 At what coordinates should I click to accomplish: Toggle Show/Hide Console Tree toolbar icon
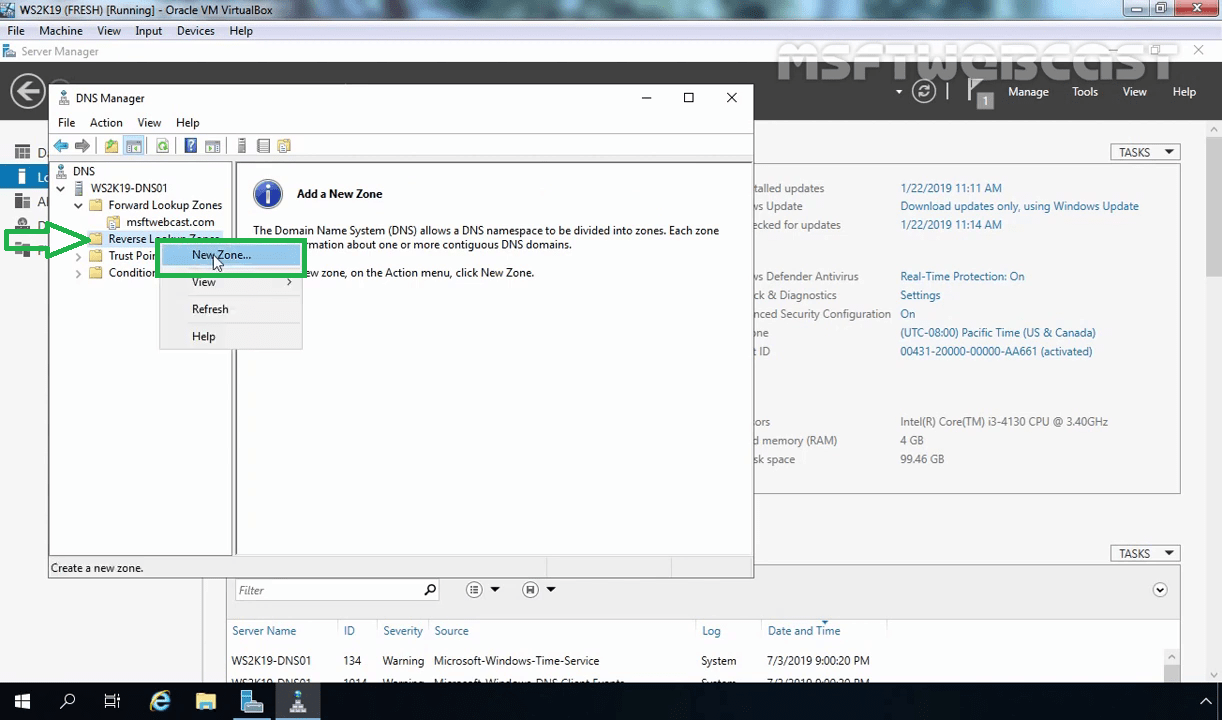(x=133, y=146)
